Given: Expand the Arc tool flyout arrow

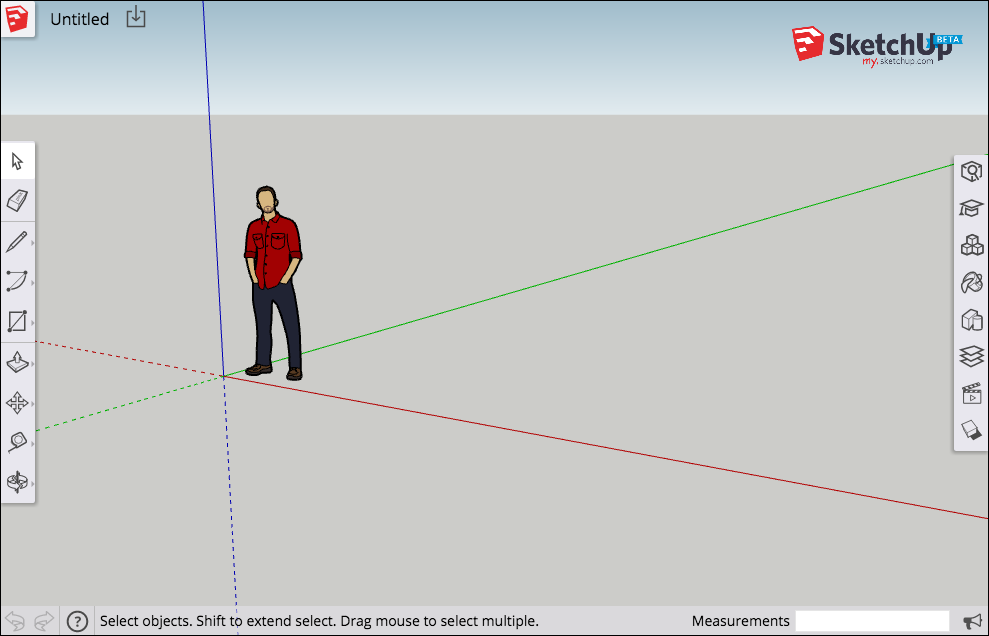Looking at the screenshot, I should 32,283.
